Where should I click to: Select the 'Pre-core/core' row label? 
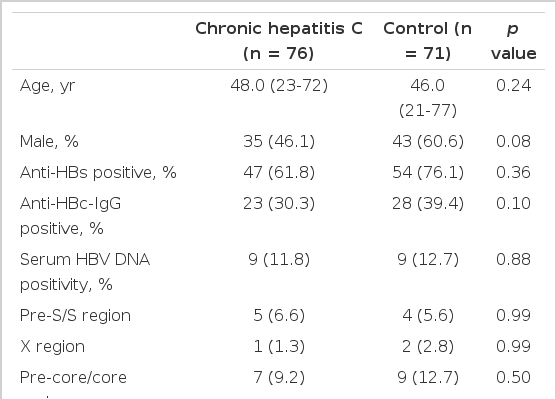point(73,378)
